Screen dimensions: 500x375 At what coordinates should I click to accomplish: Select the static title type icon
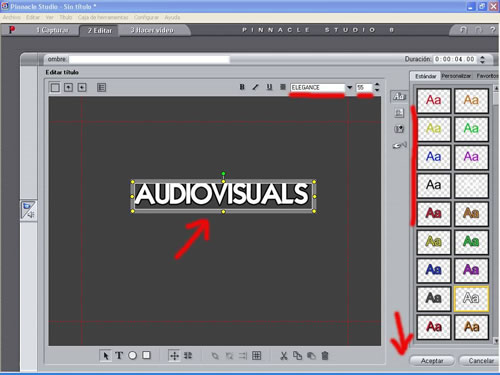pyautogui.click(x=55, y=88)
